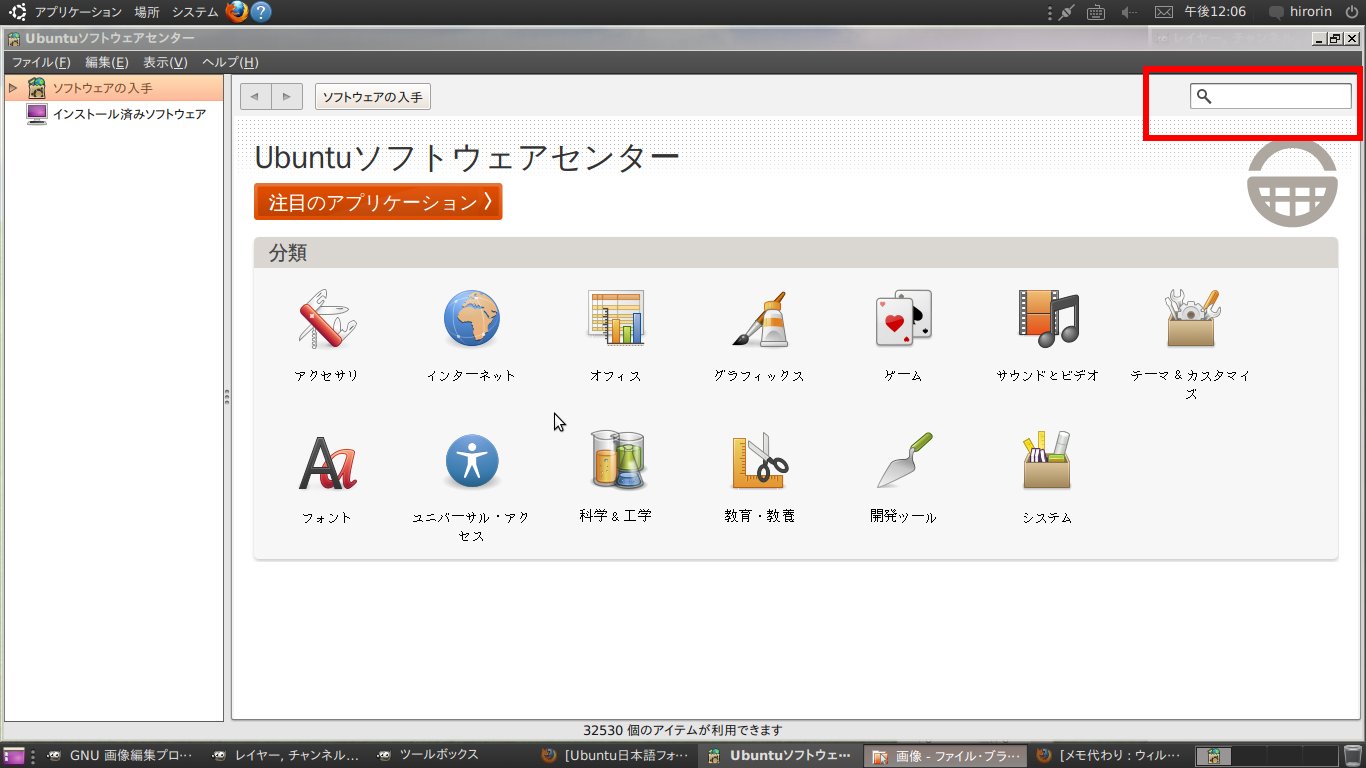1366x768 pixels.
Task: Click the 午後12:06 clock
Action: click(x=1215, y=12)
